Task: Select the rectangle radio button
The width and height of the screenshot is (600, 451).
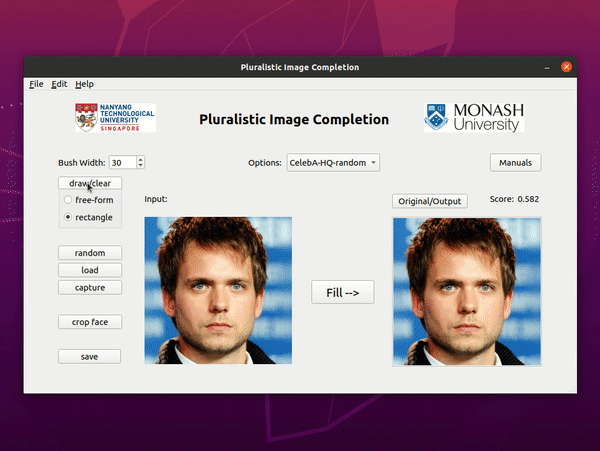Action: pos(68,217)
